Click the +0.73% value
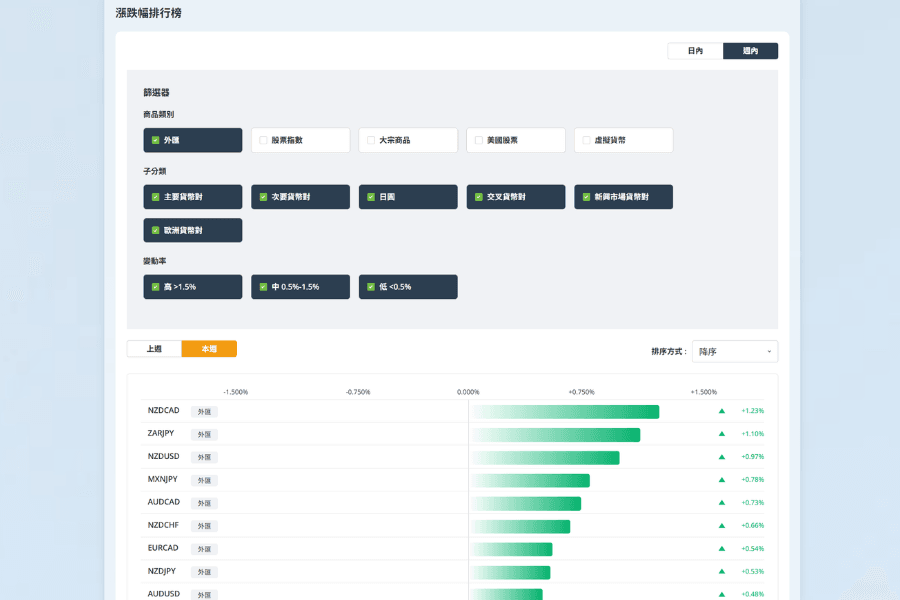The height and width of the screenshot is (600, 900). (x=752, y=503)
